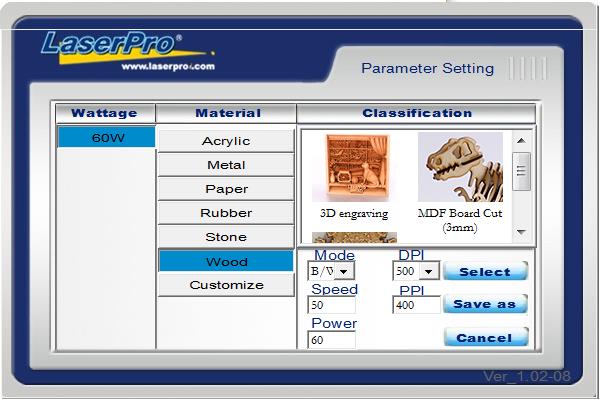Open the Mode dropdown
Image resolution: width=599 pixels, height=399 pixels.
[x=344, y=271]
